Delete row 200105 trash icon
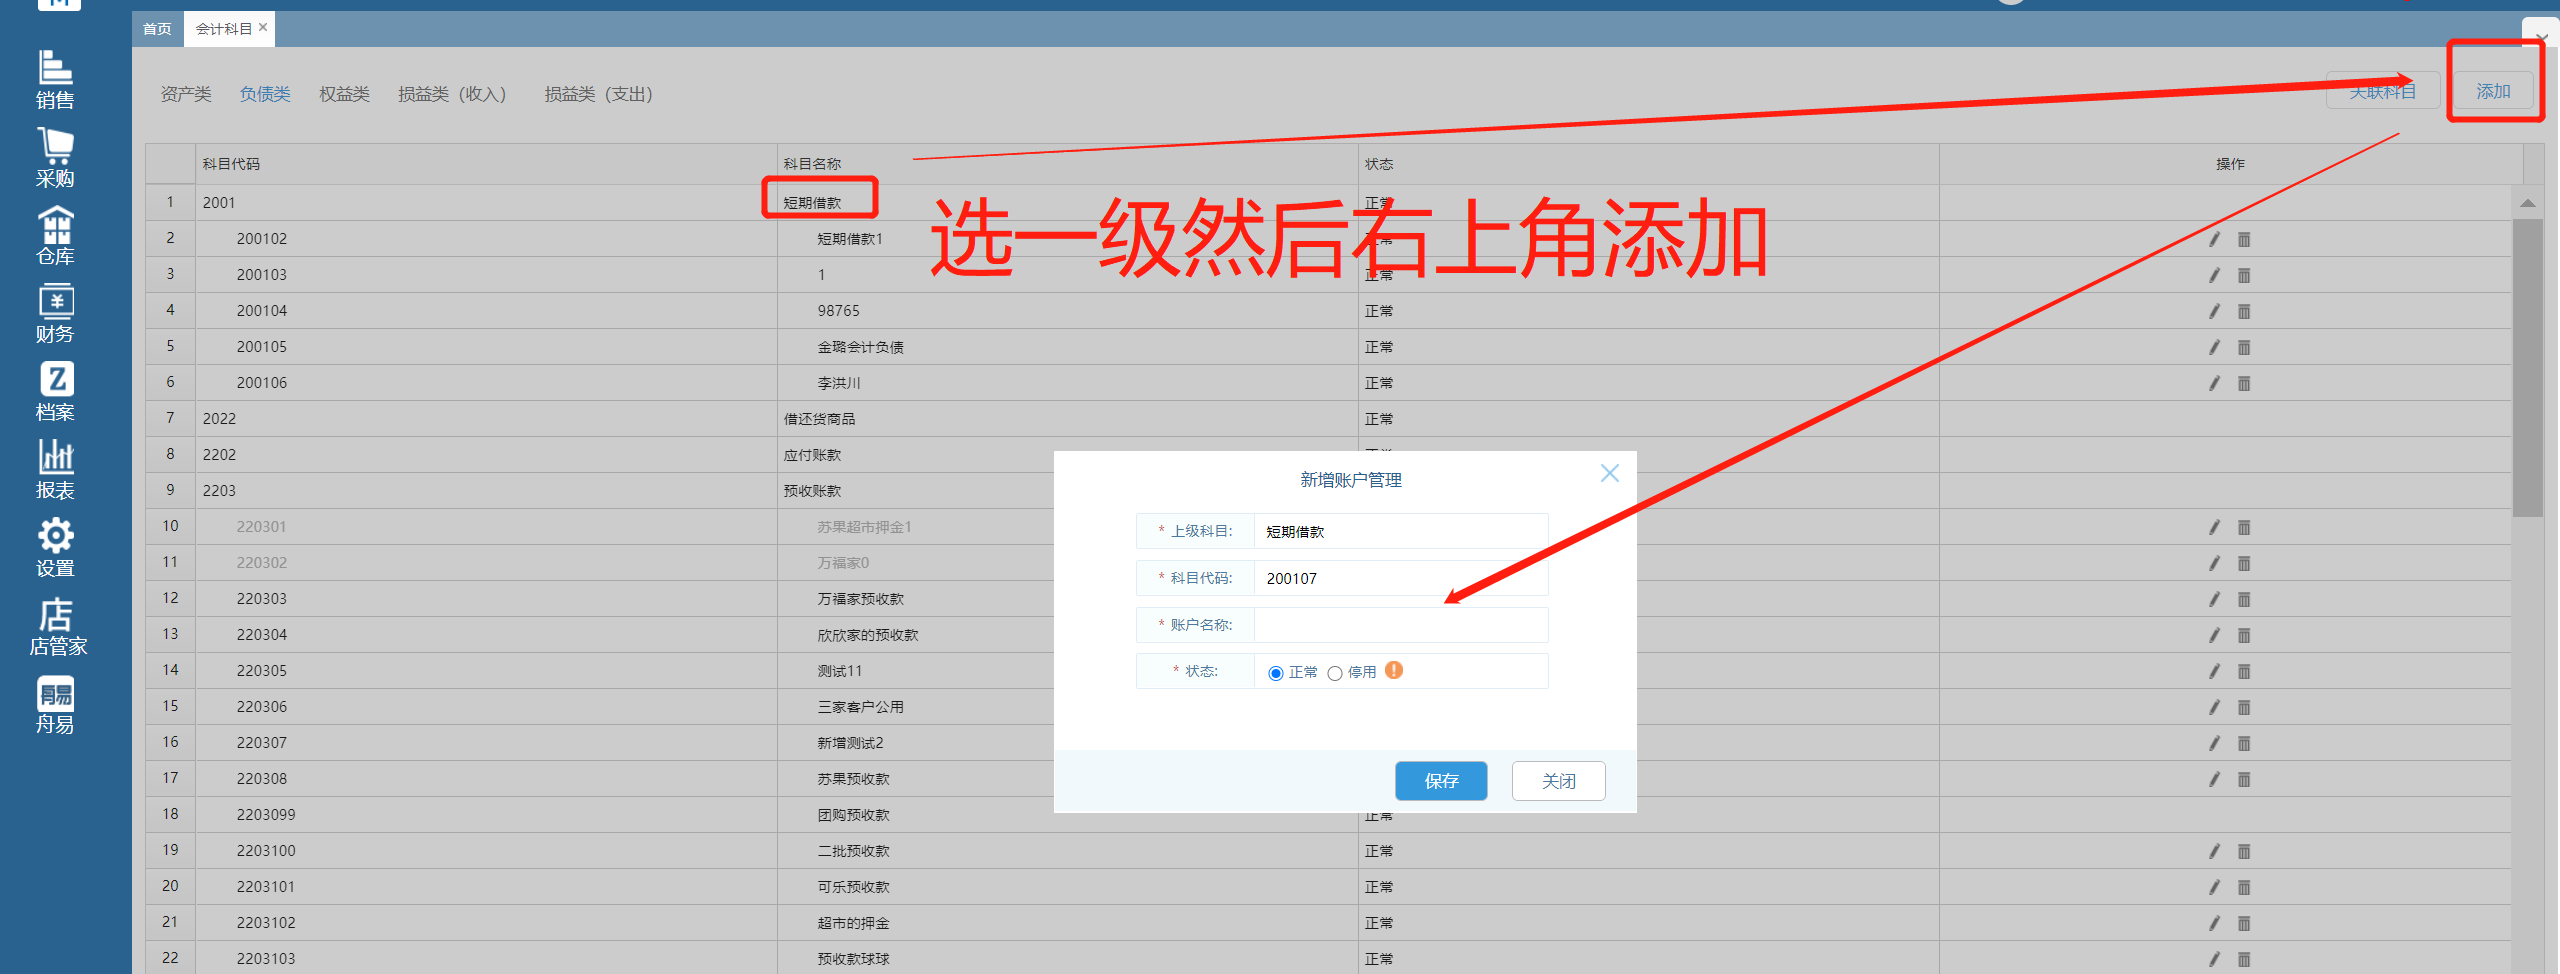 (2244, 347)
